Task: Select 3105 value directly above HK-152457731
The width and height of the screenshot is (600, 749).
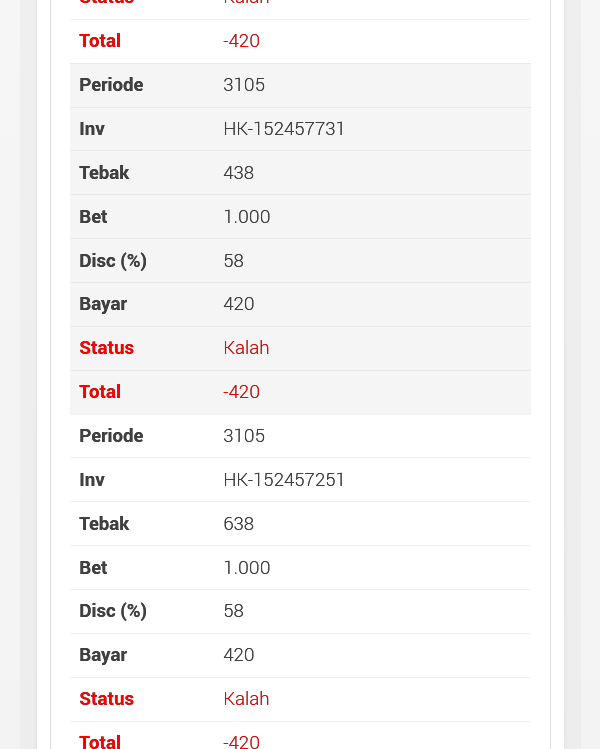Action: [244, 85]
